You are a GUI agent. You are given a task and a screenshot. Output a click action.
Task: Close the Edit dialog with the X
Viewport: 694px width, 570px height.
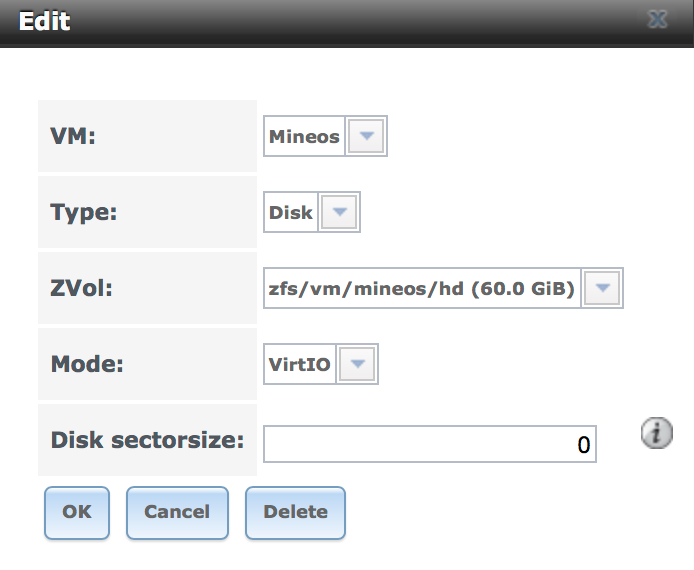(x=657, y=20)
